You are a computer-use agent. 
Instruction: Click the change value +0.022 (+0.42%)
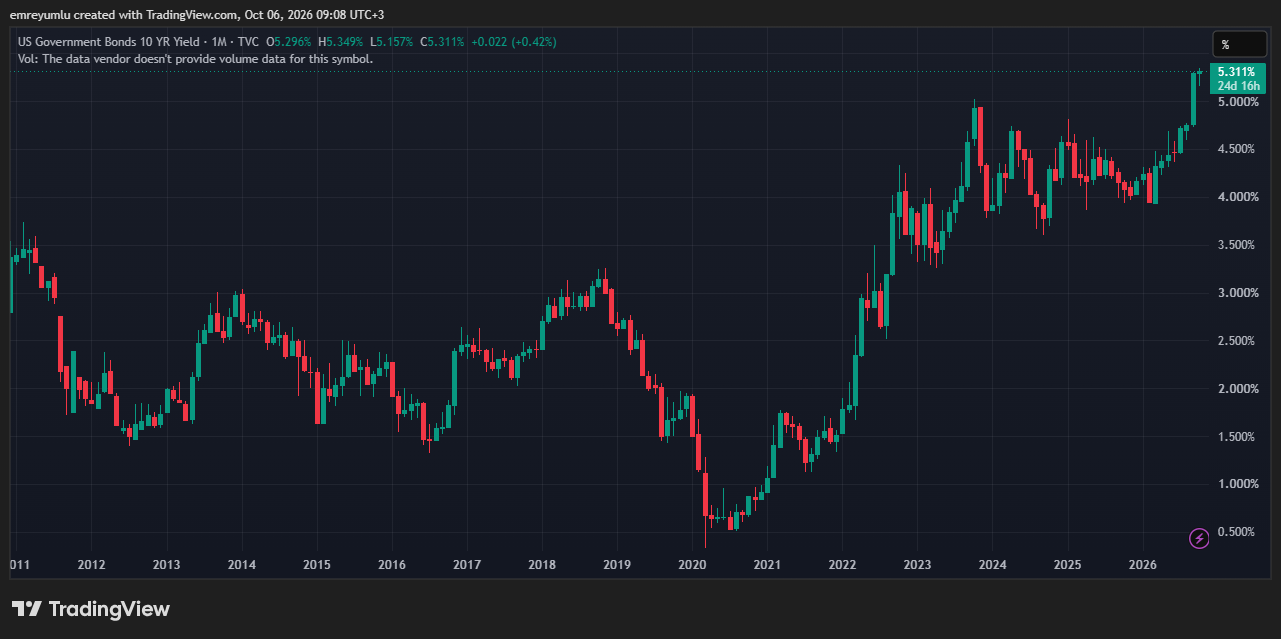(513, 42)
